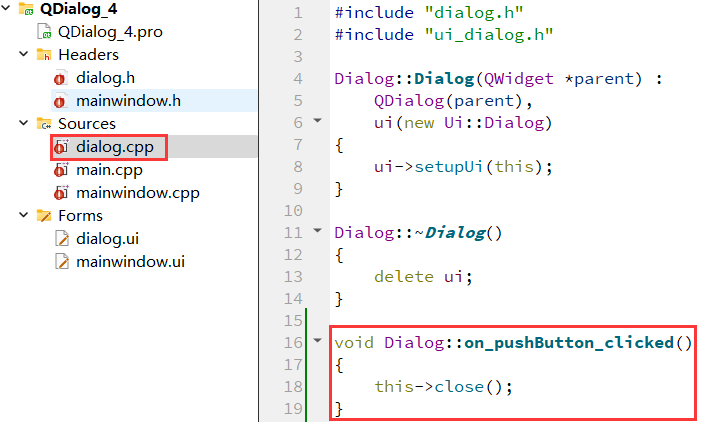Image resolution: width=705 pixels, height=422 pixels.
Task: Click the dialog.cpp source file icon
Action: (x=61, y=147)
